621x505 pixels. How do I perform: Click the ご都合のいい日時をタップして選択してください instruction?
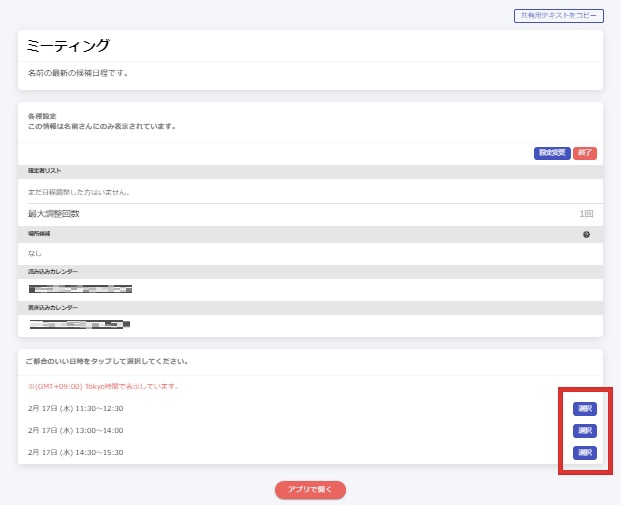(107, 362)
